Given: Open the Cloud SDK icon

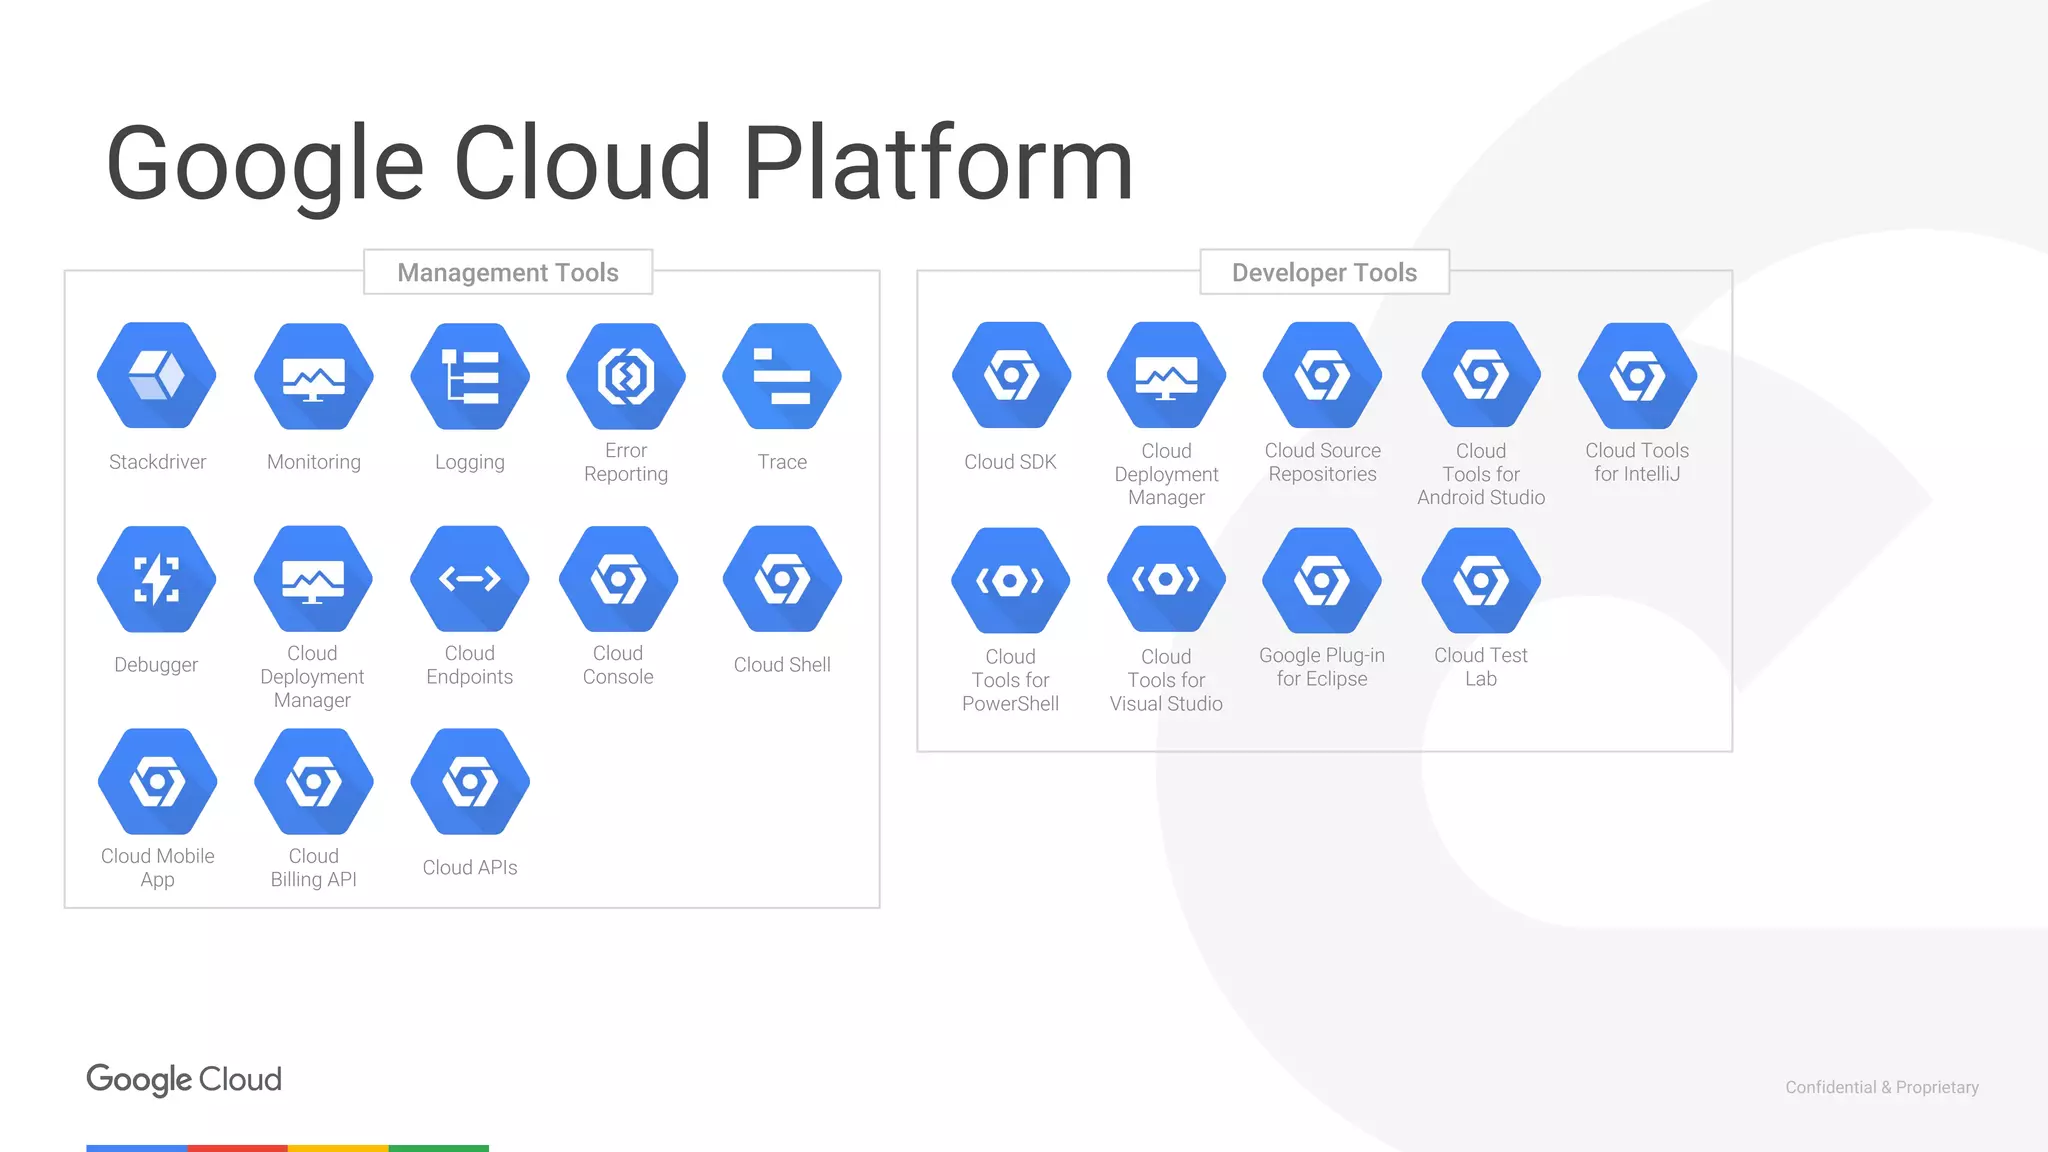Looking at the screenshot, I should coord(1011,376).
